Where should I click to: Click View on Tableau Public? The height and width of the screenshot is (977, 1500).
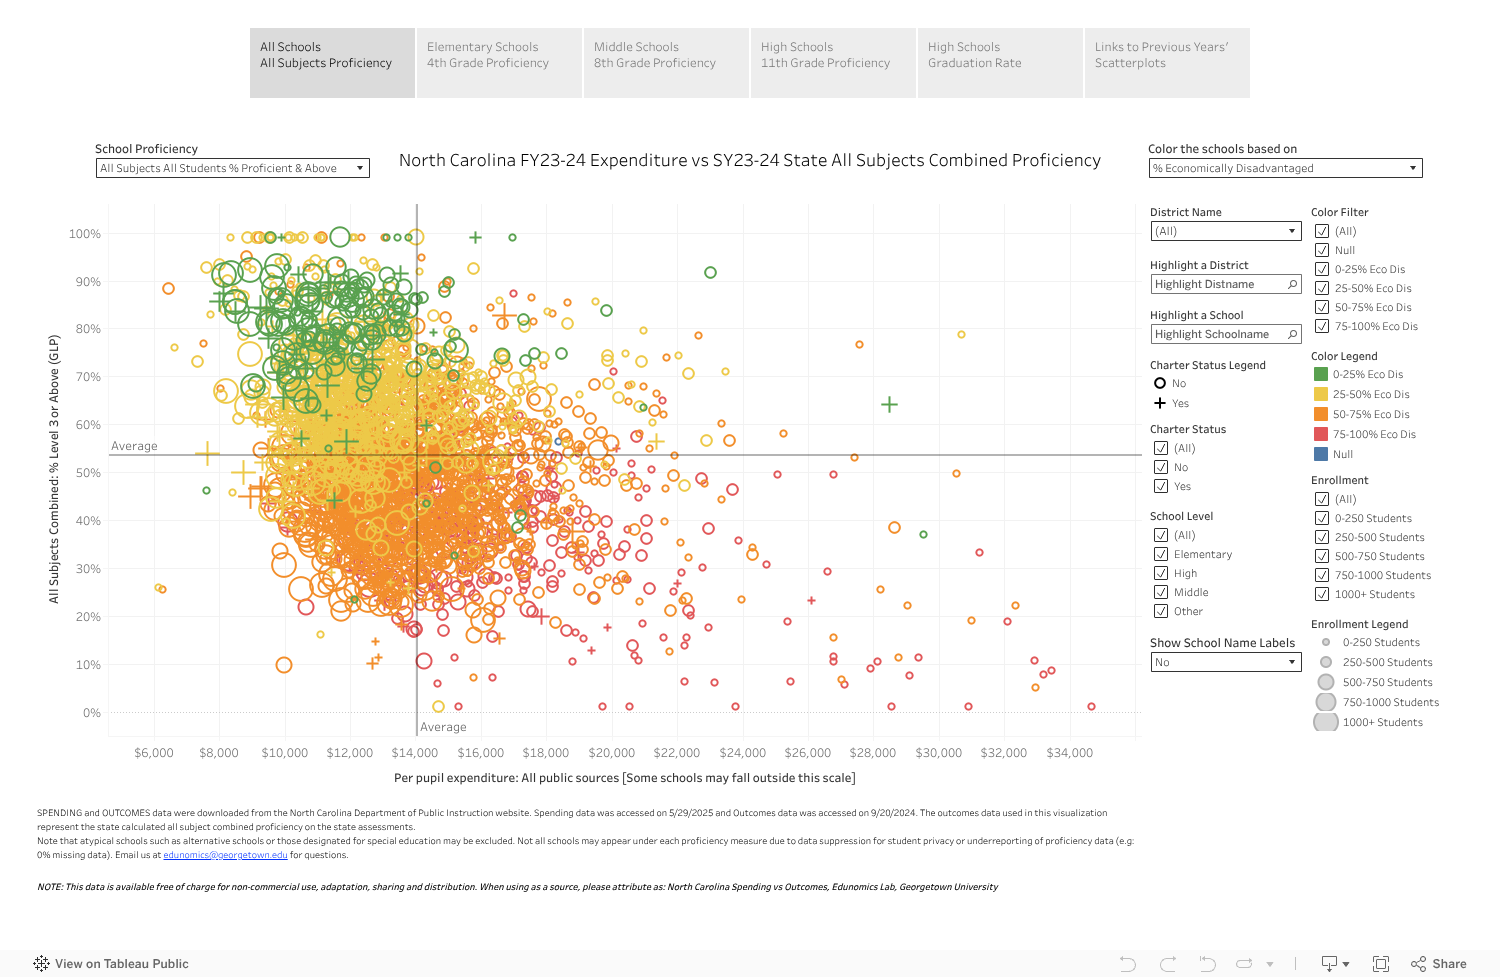click(x=111, y=964)
